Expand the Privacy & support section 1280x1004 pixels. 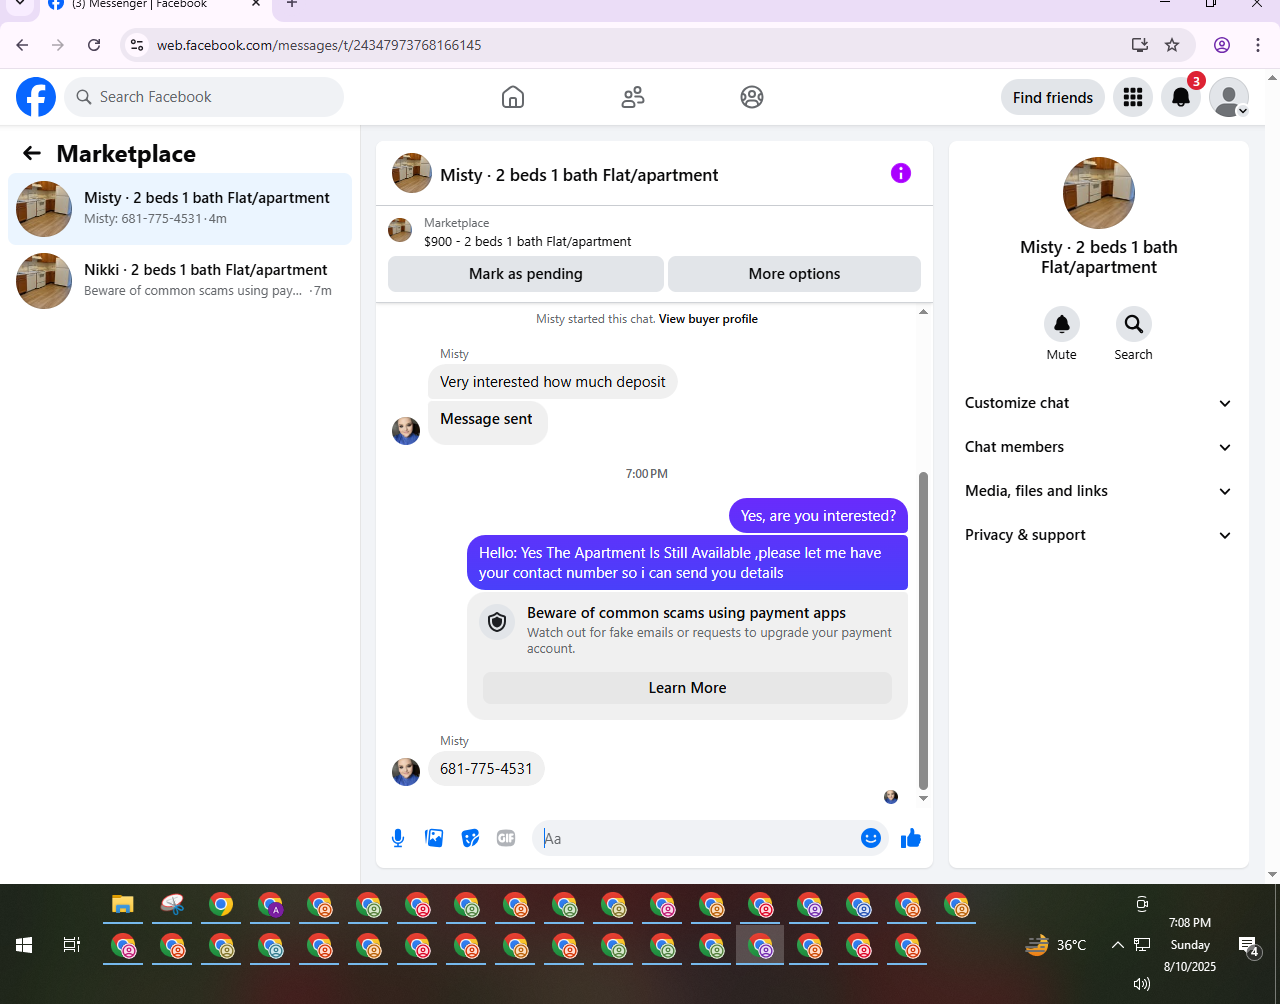[x=1099, y=535]
